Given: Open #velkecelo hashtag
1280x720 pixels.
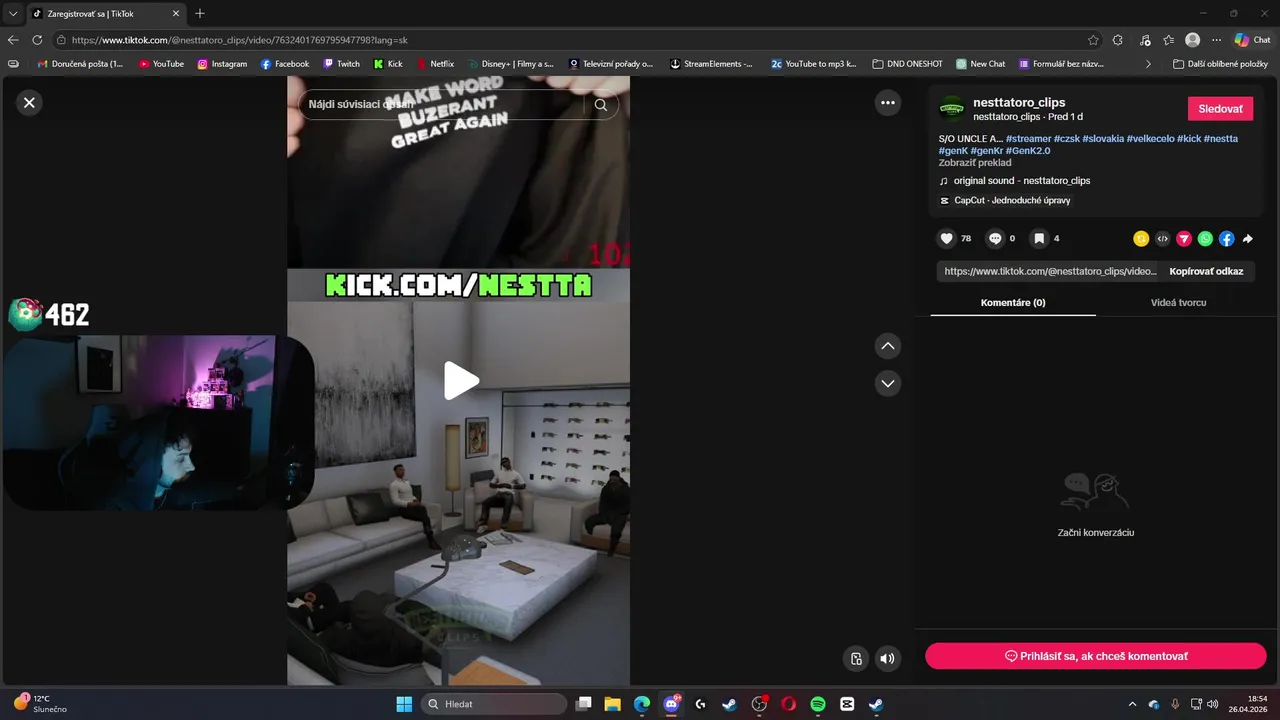Looking at the screenshot, I should tap(1150, 138).
